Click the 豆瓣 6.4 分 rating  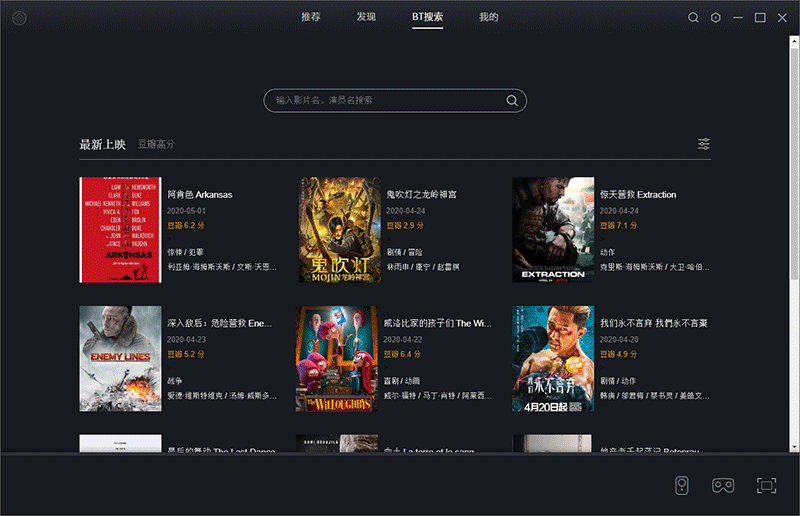click(x=402, y=354)
